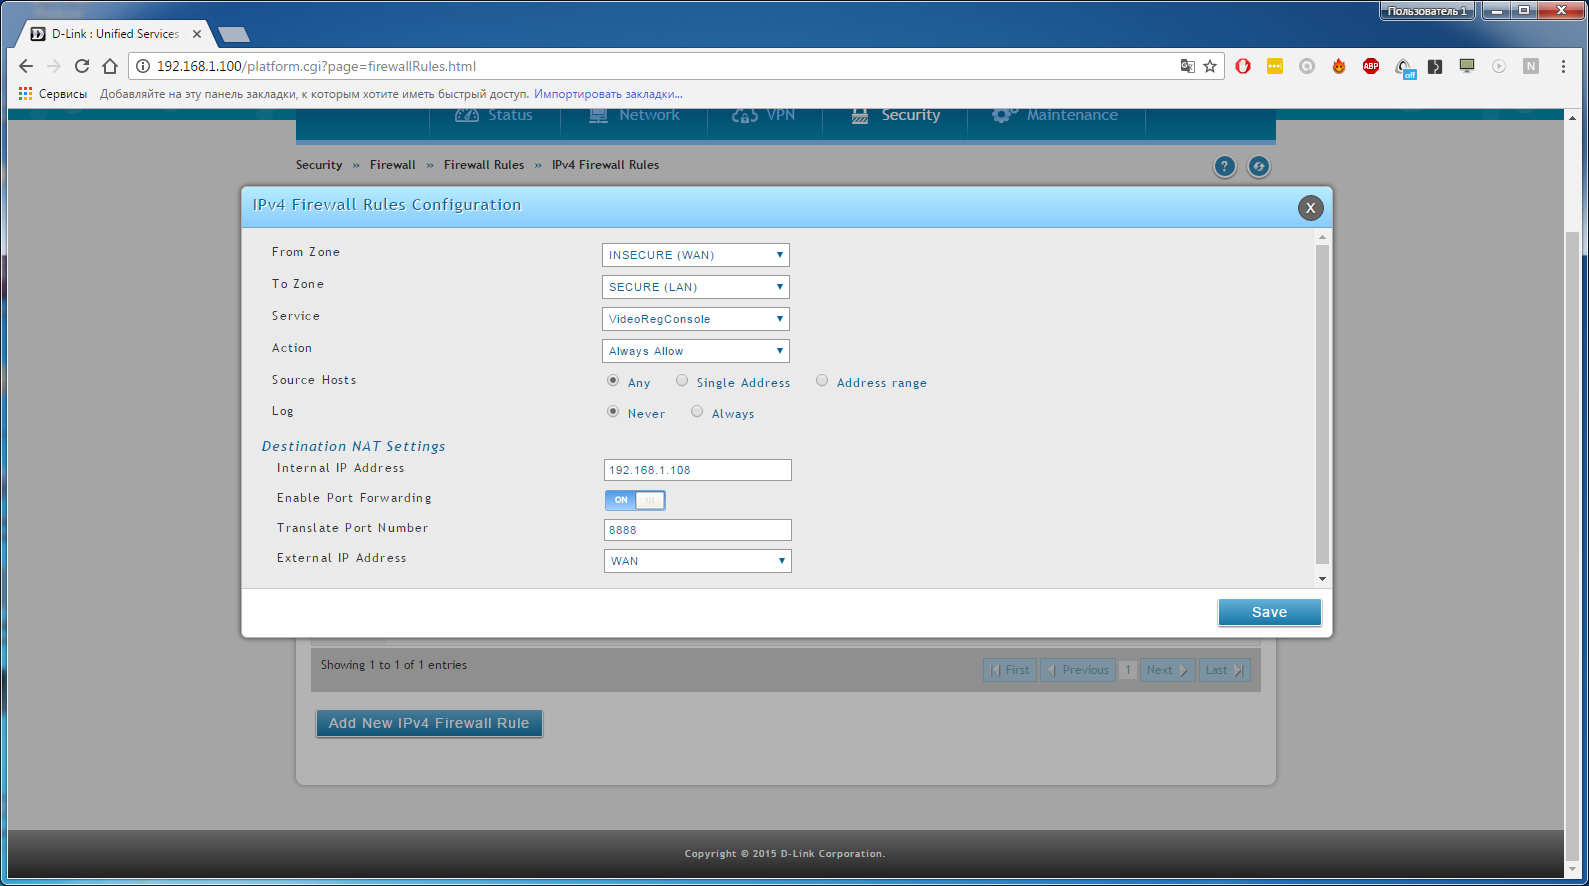Expand the Action dropdown

[x=696, y=351]
